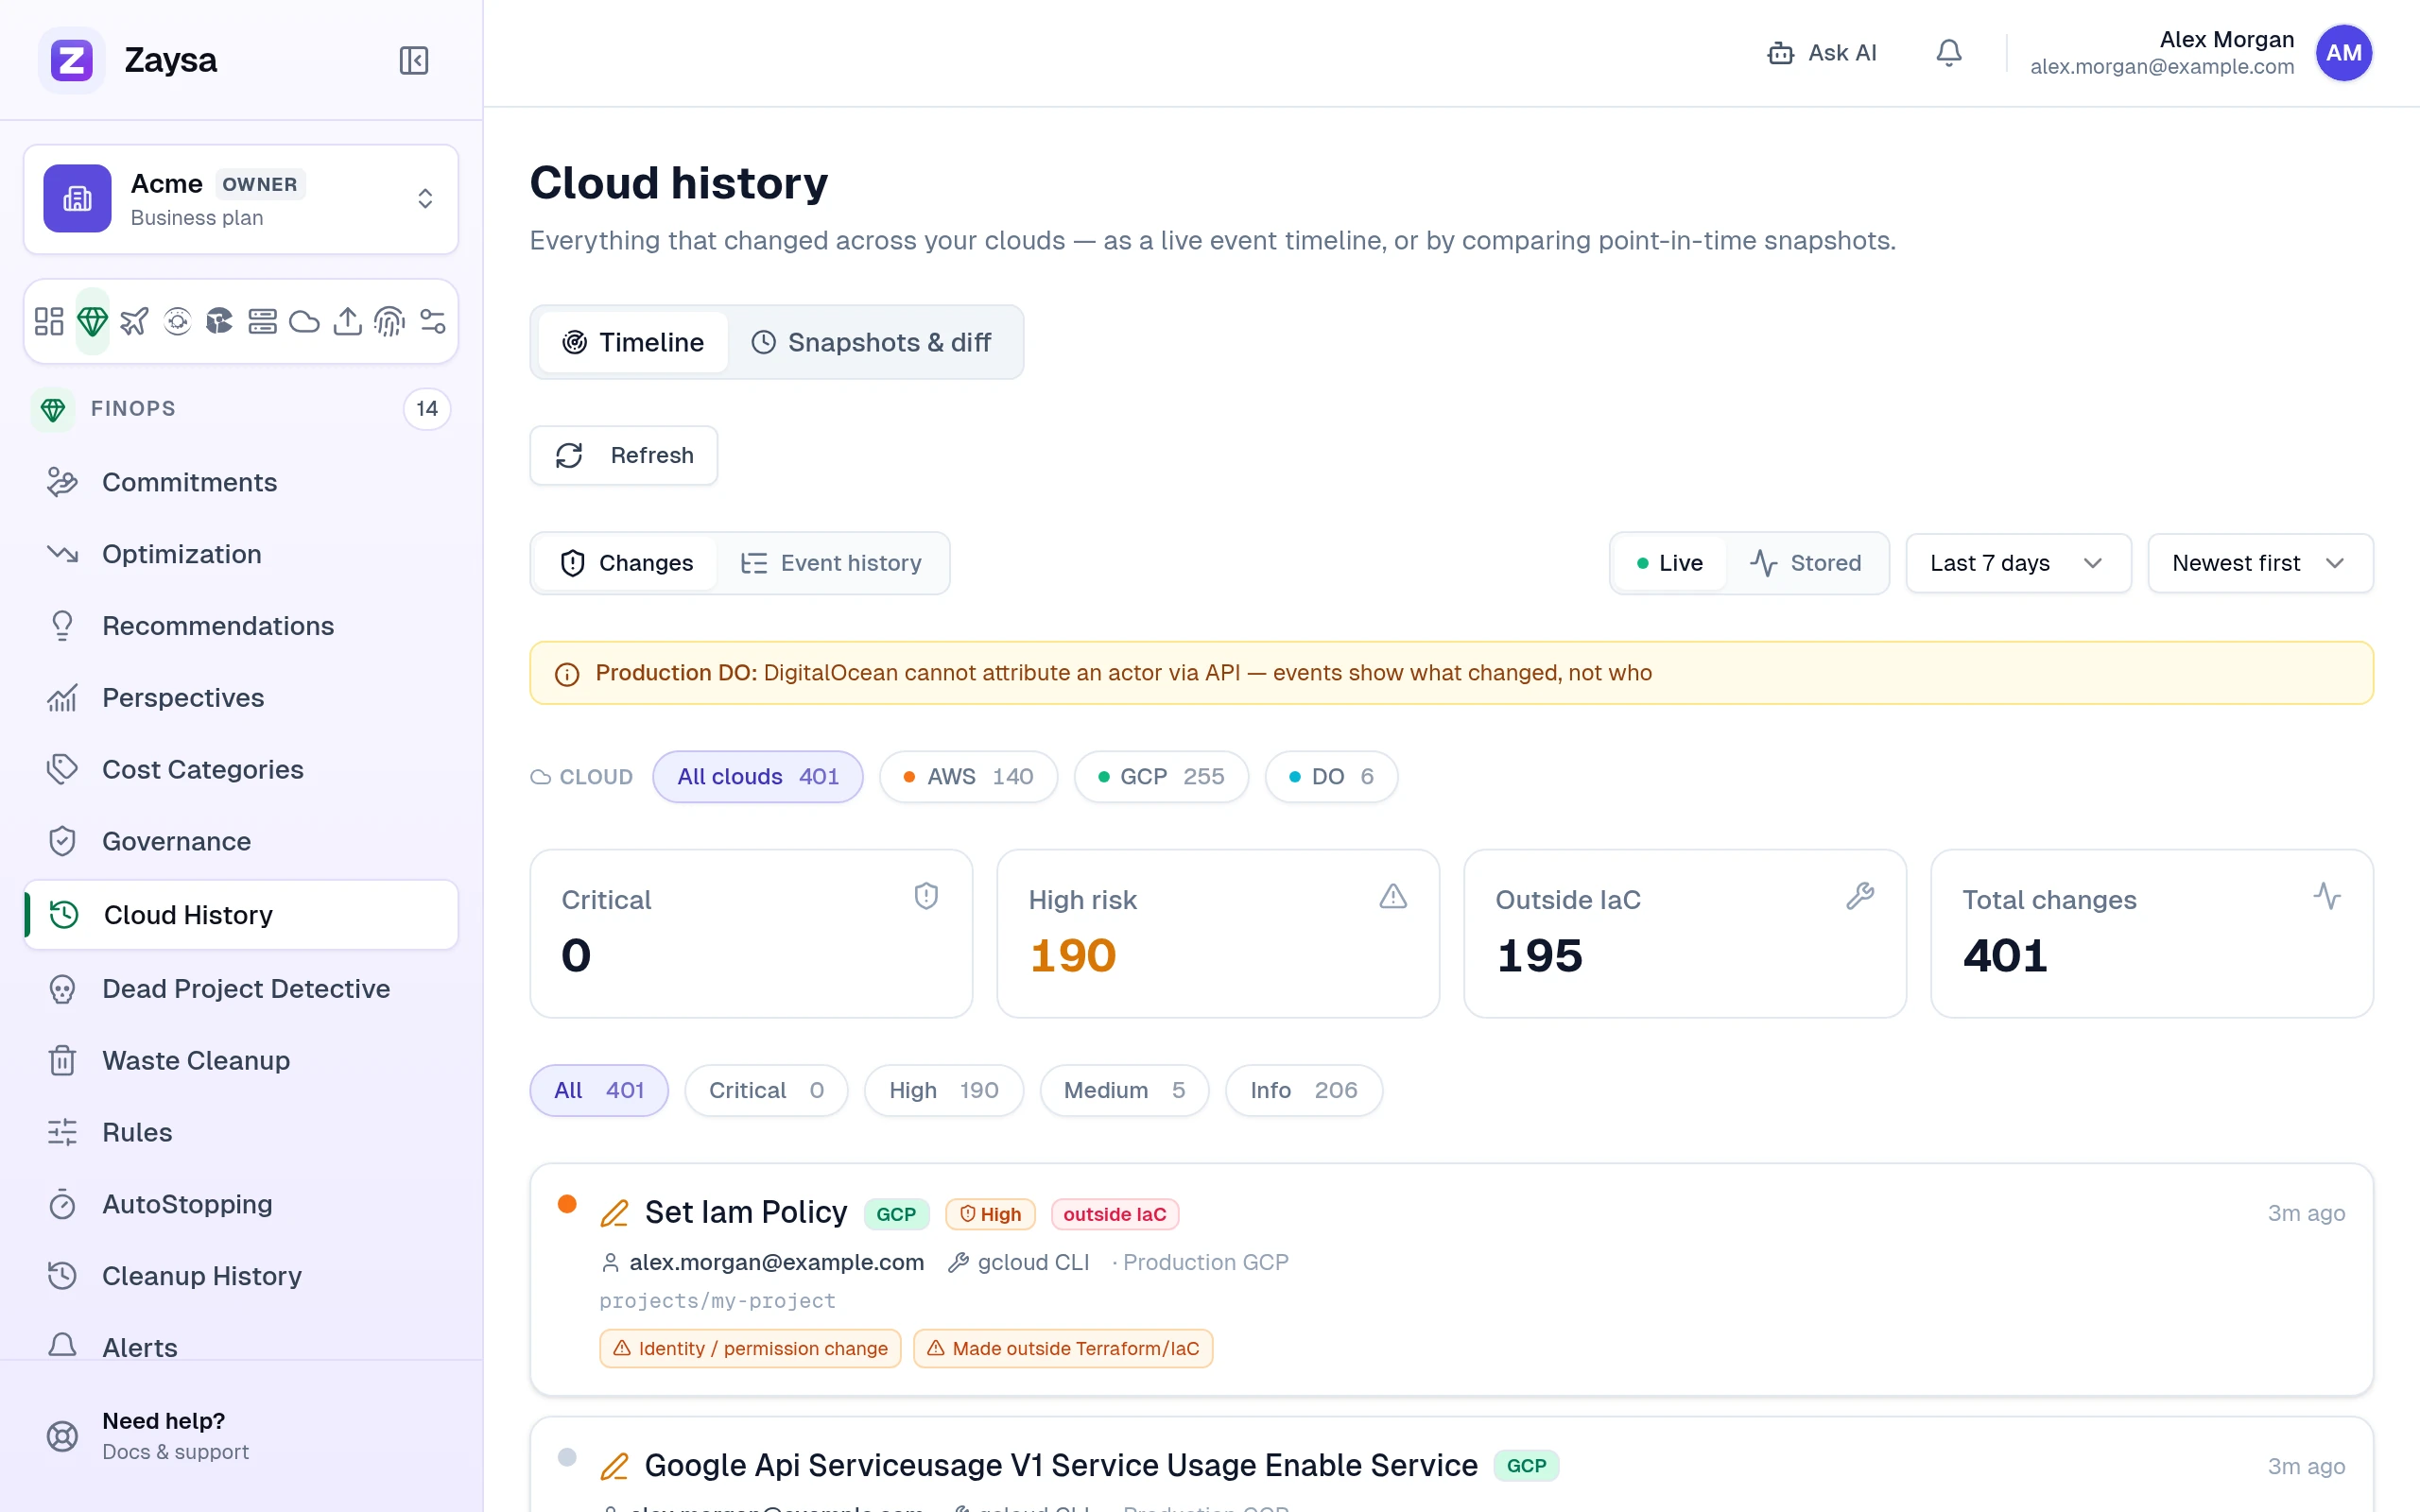This screenshot has width=2420, height=1512.
Task: Click the Acme organization building icon
Action: pos(77,198)
